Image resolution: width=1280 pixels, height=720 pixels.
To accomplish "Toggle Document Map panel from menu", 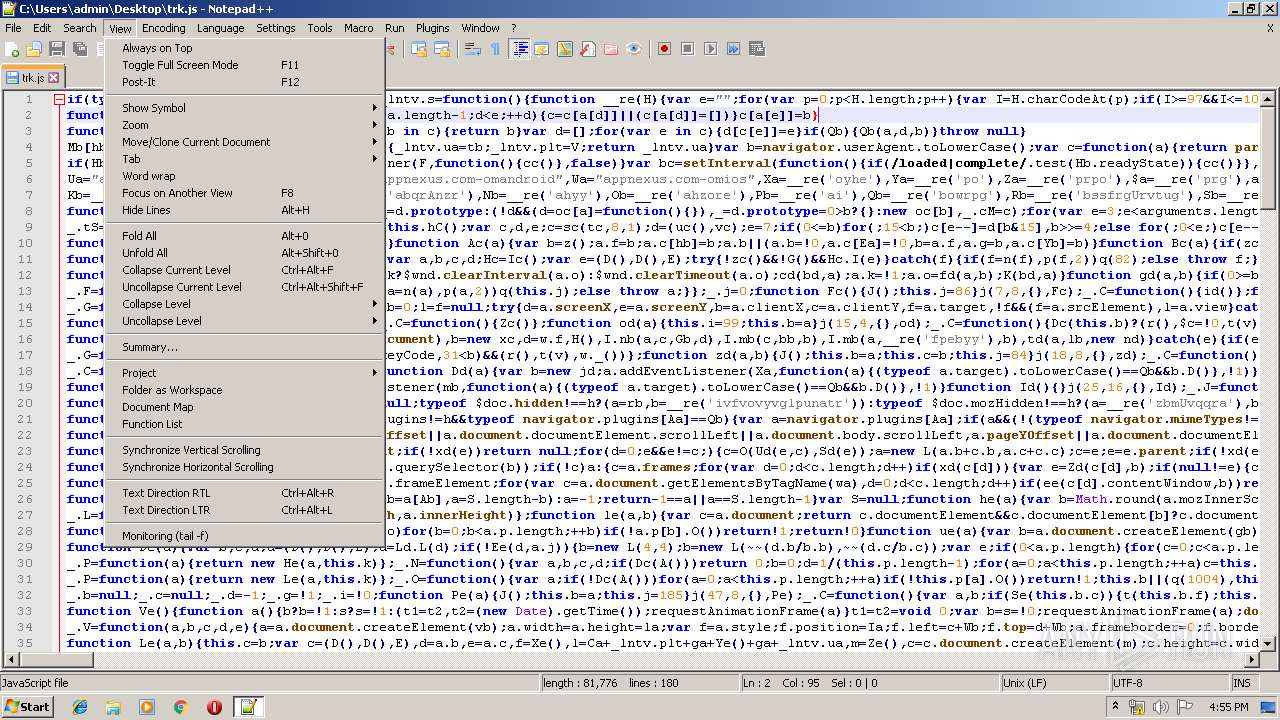I will pos(245,407).
